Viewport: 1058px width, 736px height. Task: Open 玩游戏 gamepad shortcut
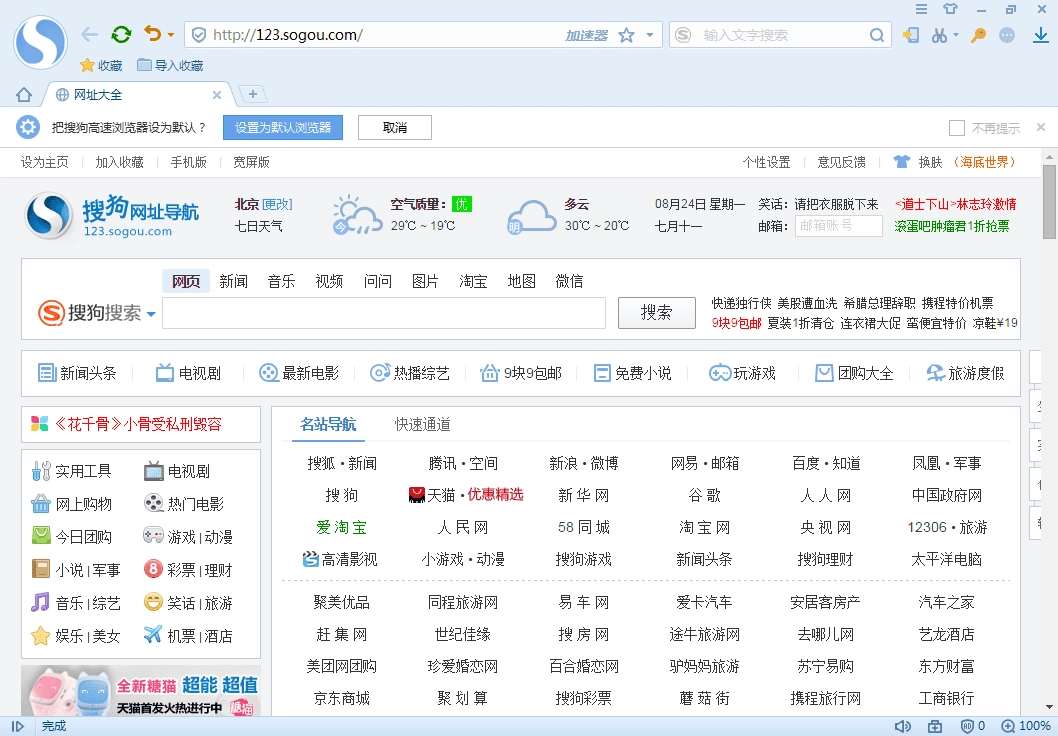[x=742, y=373]
